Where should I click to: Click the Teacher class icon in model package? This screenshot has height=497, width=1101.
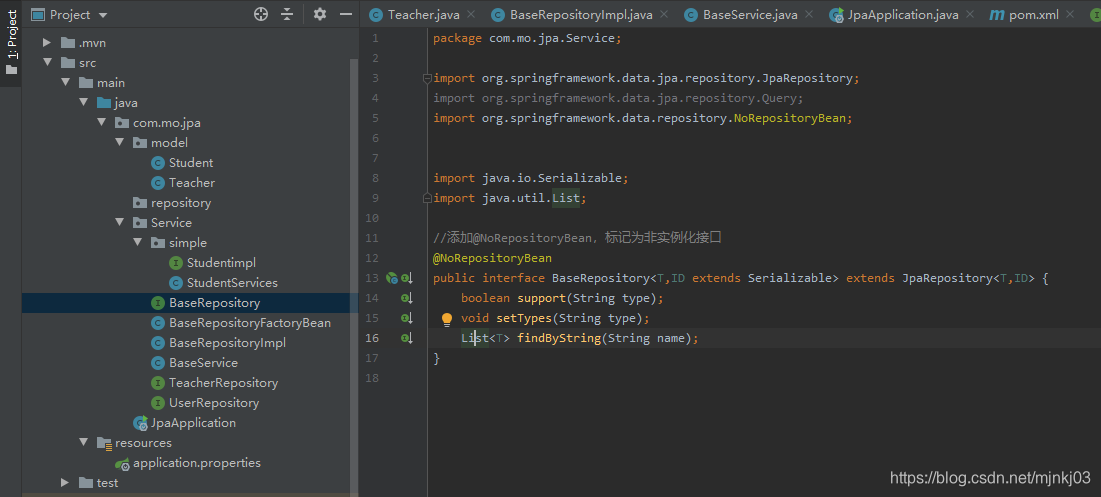click(158, 183)
